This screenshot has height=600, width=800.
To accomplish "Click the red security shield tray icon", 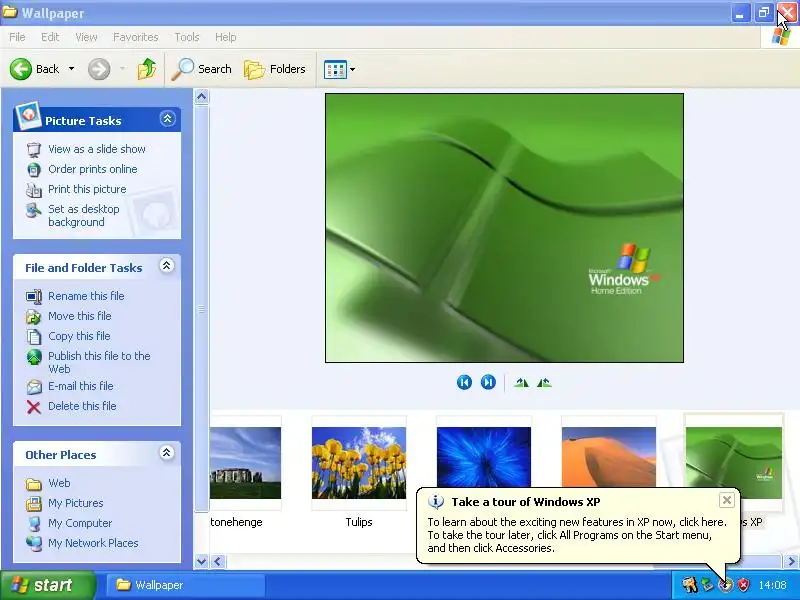I will tap(744, 585).
